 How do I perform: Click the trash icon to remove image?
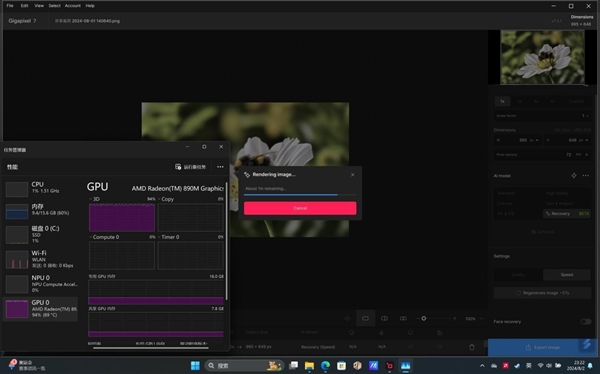(472, 347)
